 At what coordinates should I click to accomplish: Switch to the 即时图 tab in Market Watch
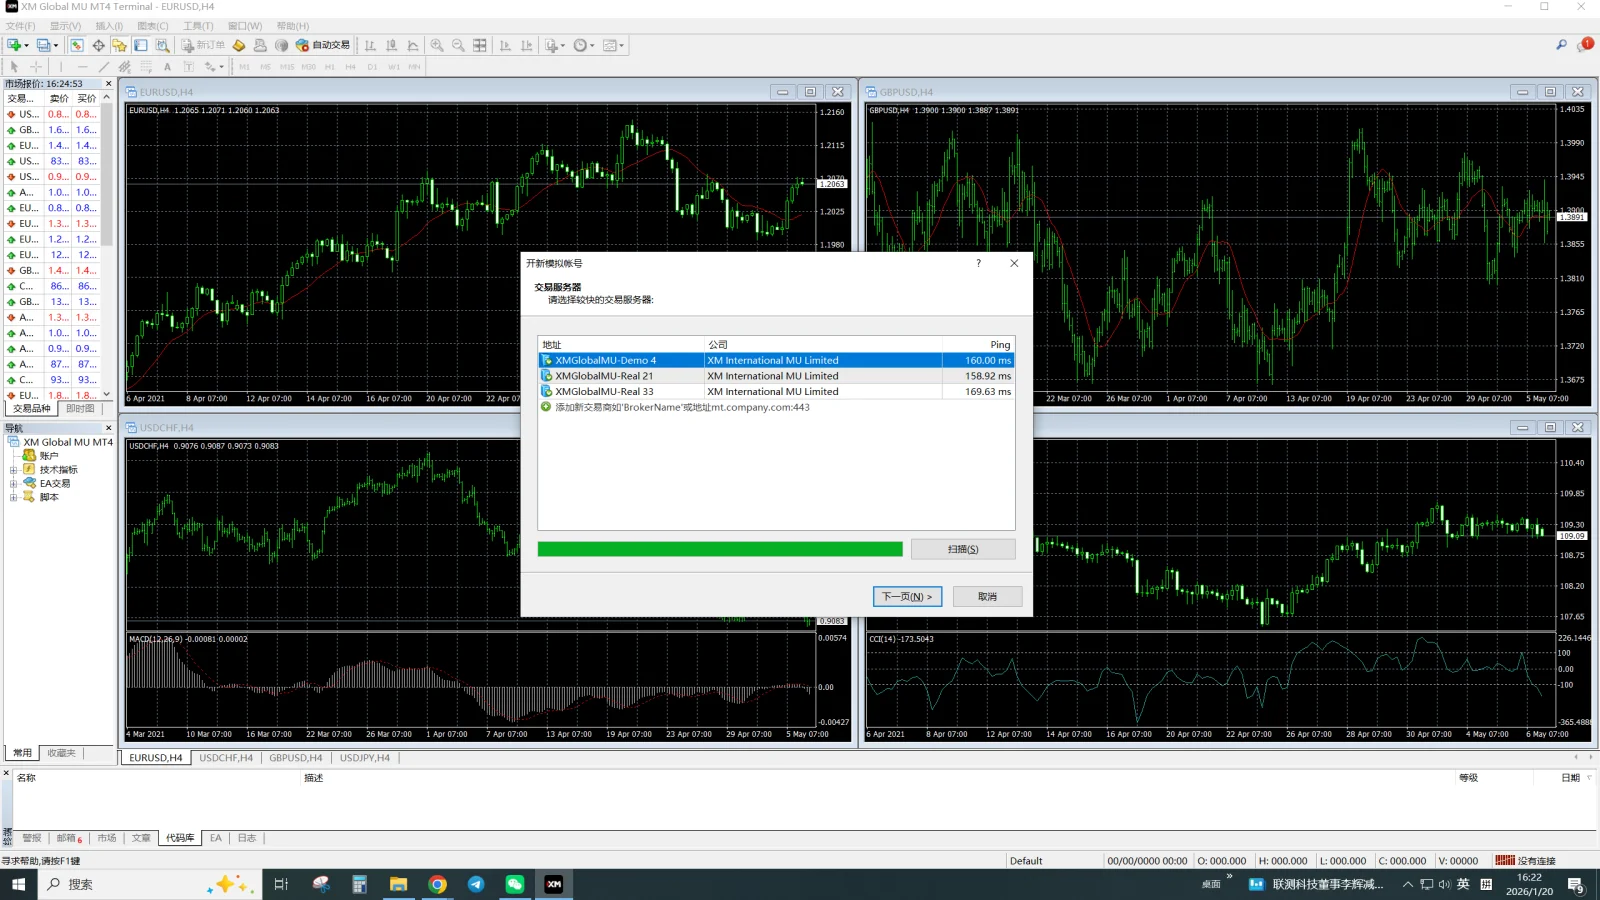pyautogui.click(x=80, y=409)
